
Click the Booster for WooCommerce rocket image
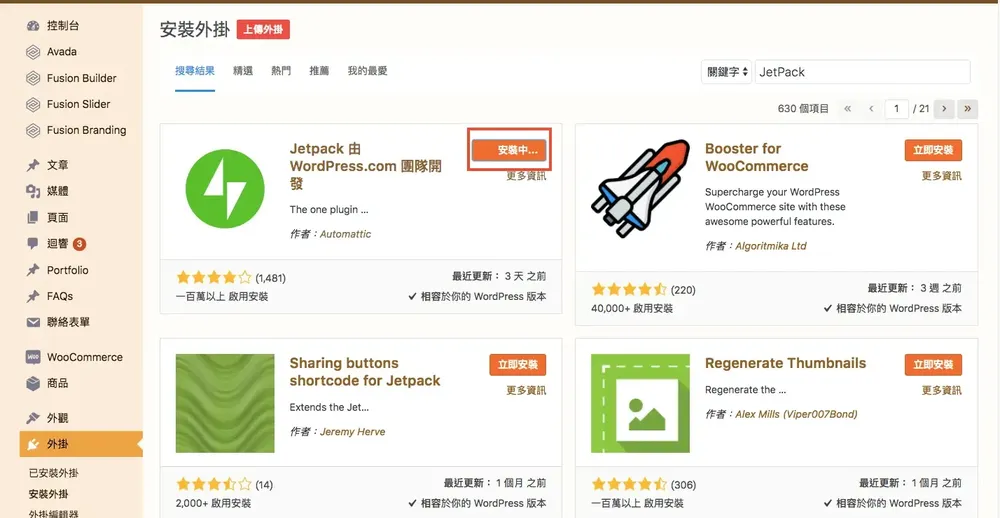point(640,189)
